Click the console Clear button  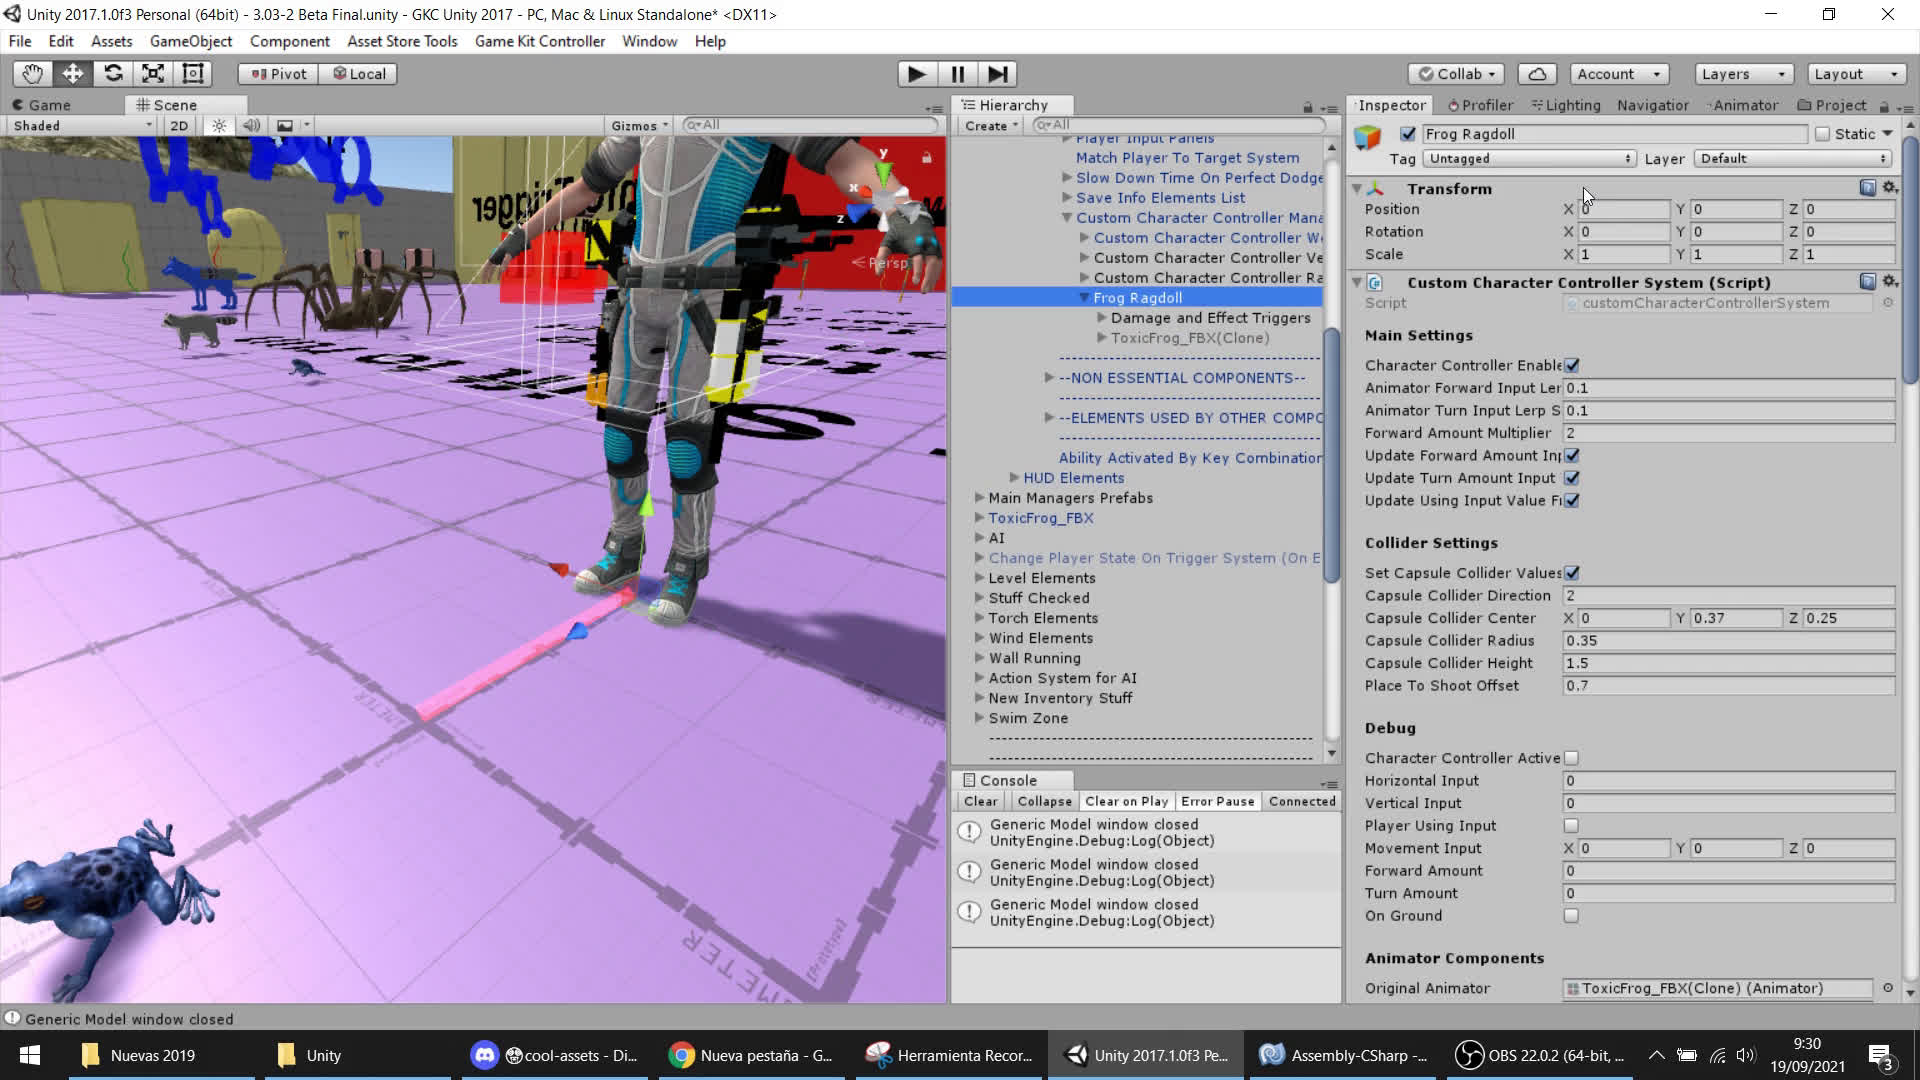(x=980, y=801)
